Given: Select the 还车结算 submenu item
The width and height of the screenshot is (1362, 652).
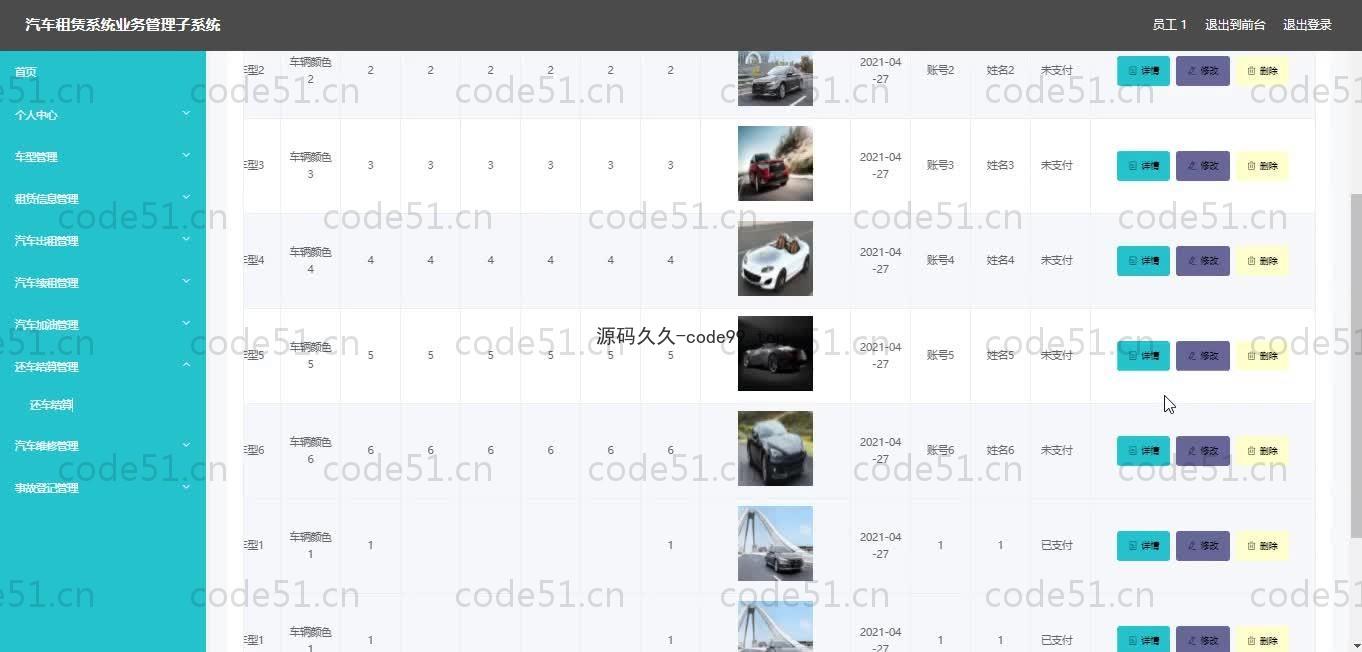Looking at the screenshot, I should click(x=51, y=405).
